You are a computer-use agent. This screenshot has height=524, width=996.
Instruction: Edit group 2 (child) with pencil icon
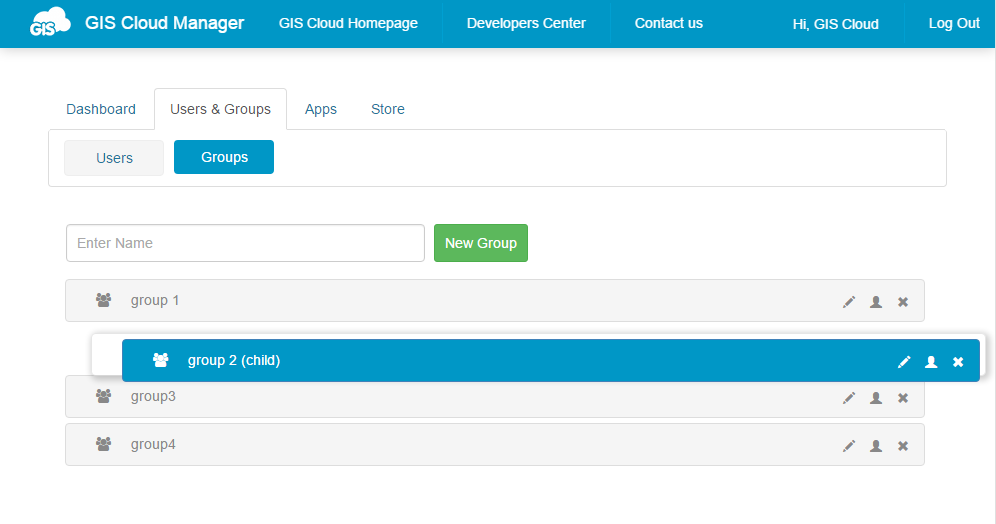coord(904,361)
